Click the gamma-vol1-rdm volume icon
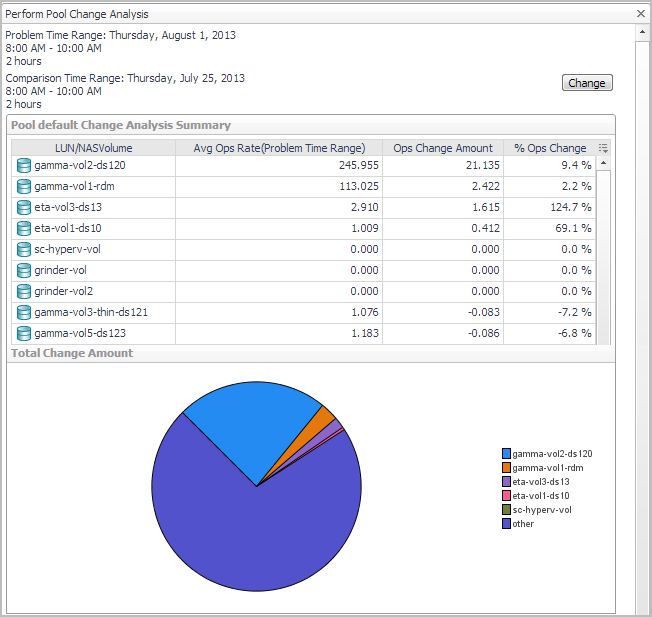Screen dimensions: 652x617 tap(24, 186)
